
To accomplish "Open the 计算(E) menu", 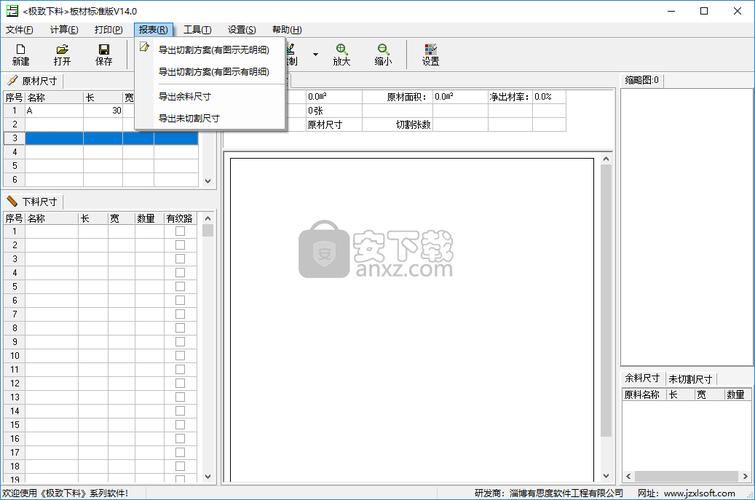I will tap(64, 30).
